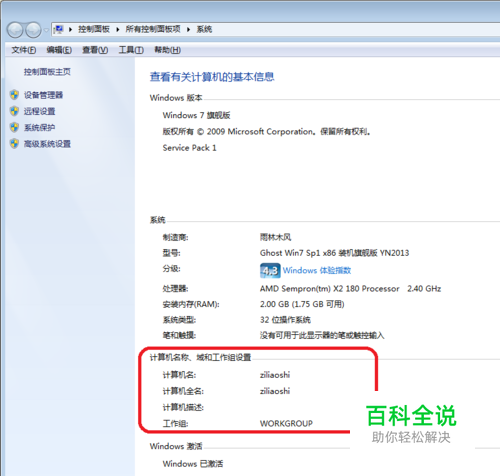The width and height of the screenshot is (500, 476).
Task: Open the 查看(V) menu
Action: tap(95, 50)
